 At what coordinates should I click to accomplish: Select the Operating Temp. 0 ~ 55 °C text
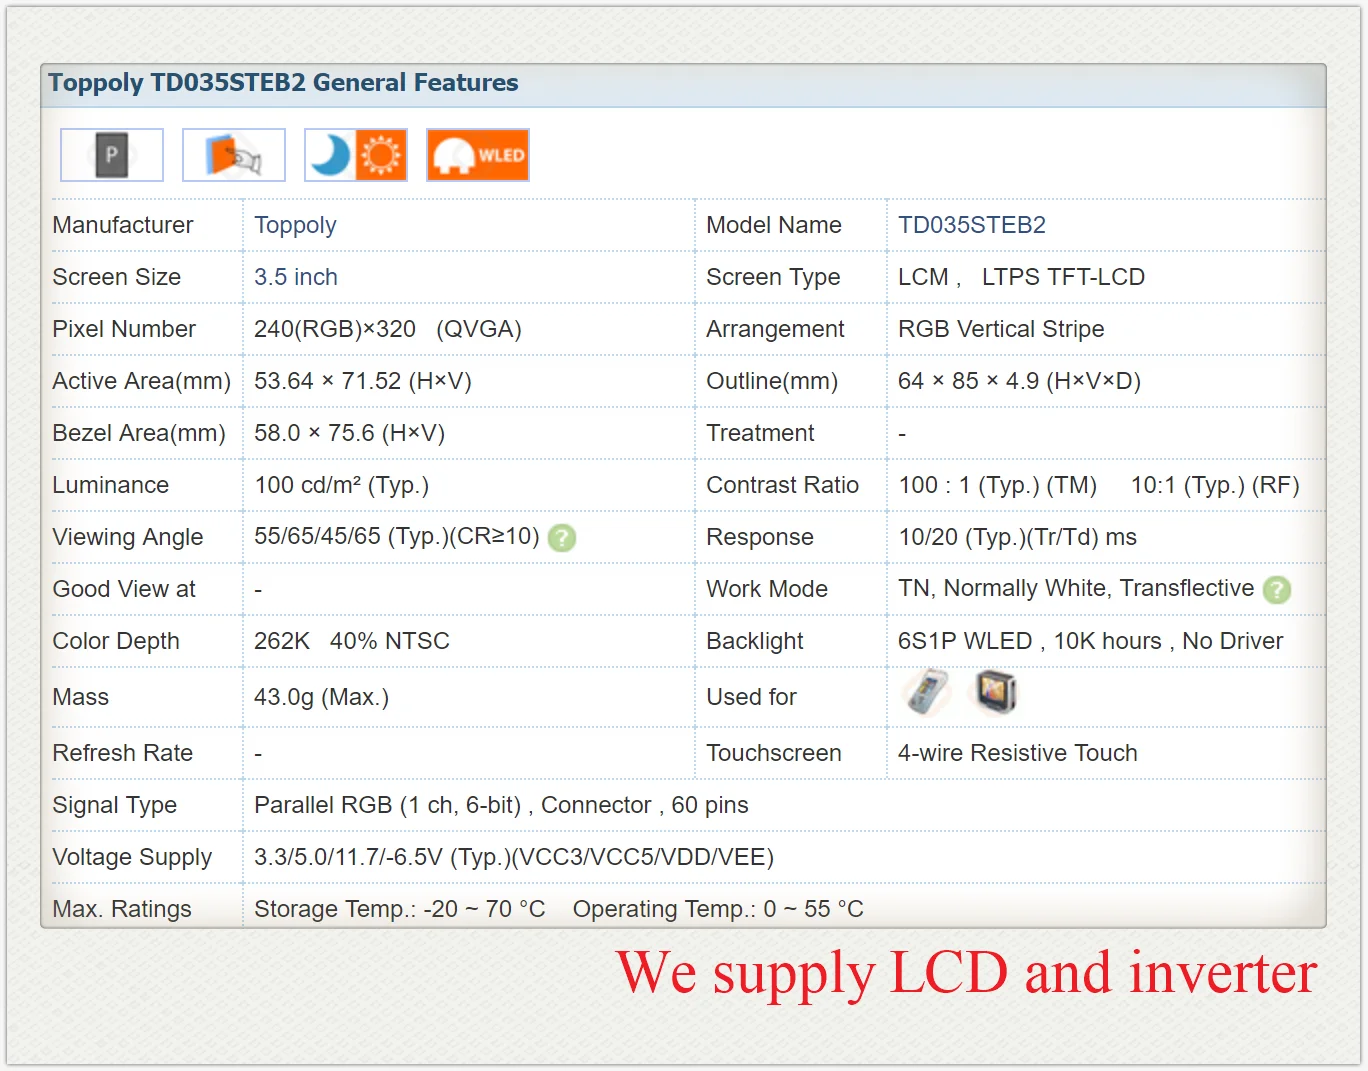718,909
